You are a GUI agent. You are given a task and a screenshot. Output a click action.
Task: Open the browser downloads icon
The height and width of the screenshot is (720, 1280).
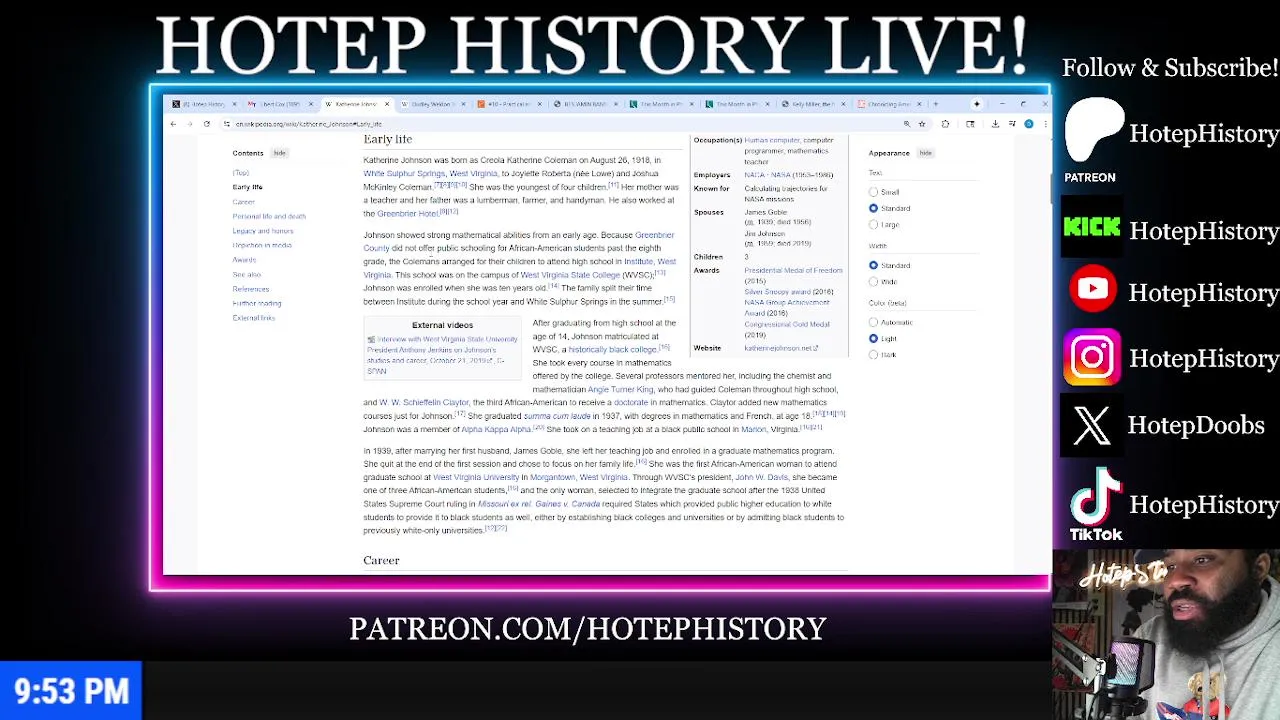click(995, 124)
